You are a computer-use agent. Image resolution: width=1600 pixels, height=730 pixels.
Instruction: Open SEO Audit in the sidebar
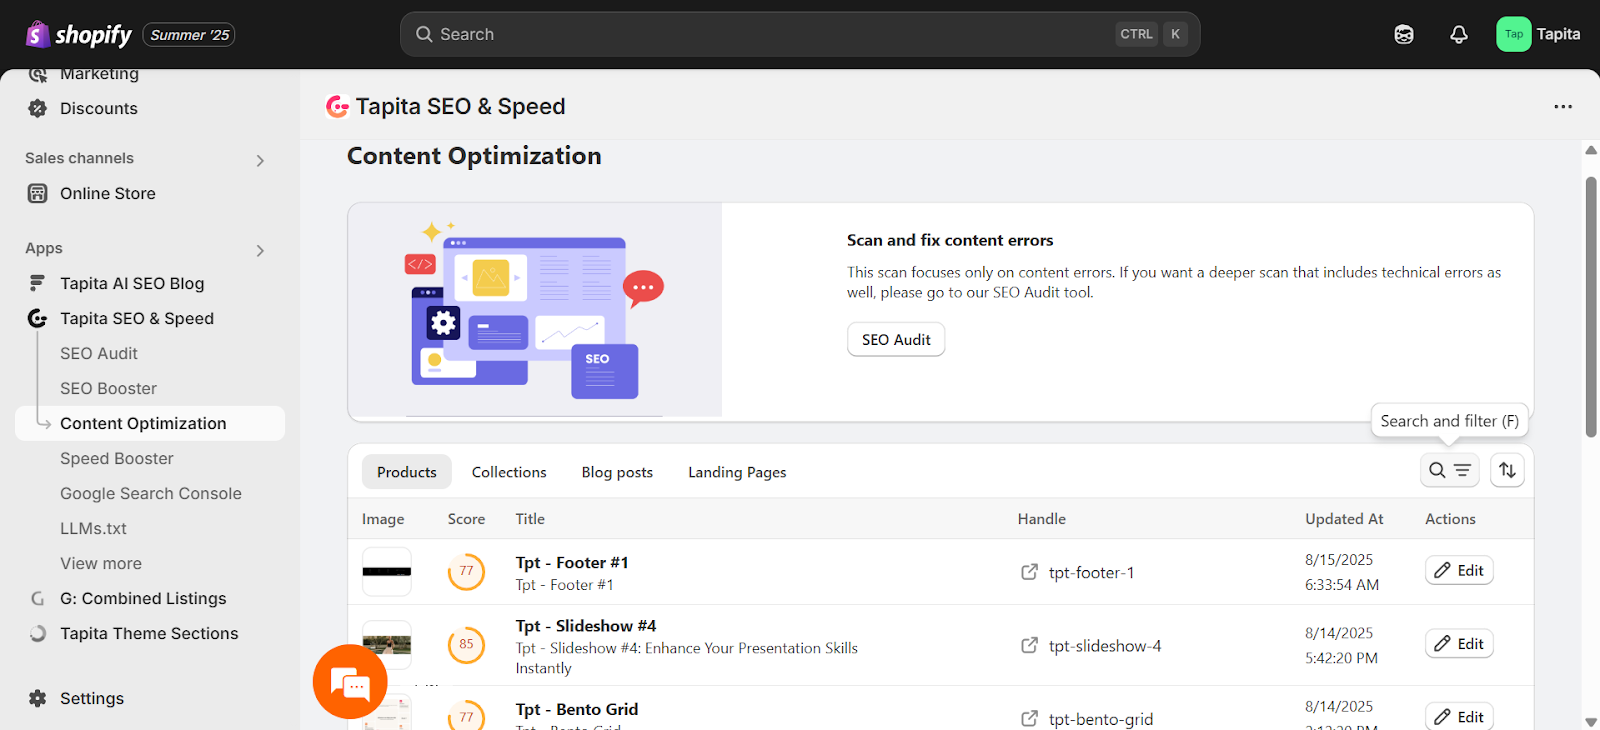pos(99,353)
